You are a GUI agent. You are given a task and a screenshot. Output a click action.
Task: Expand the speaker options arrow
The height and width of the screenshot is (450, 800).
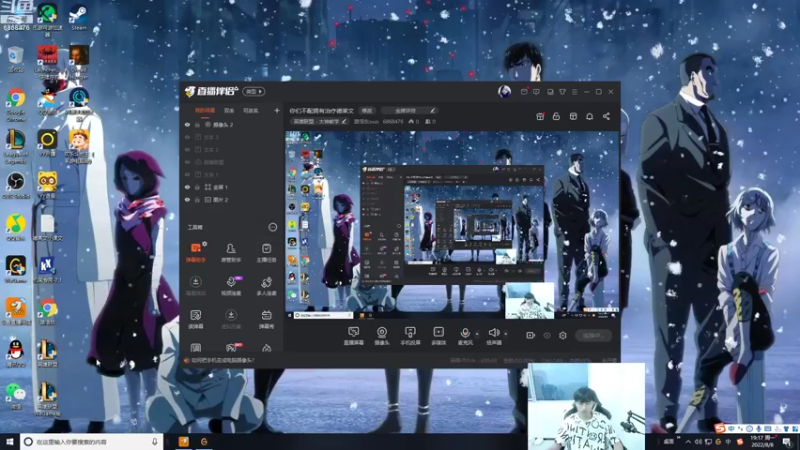coord(506,334)
